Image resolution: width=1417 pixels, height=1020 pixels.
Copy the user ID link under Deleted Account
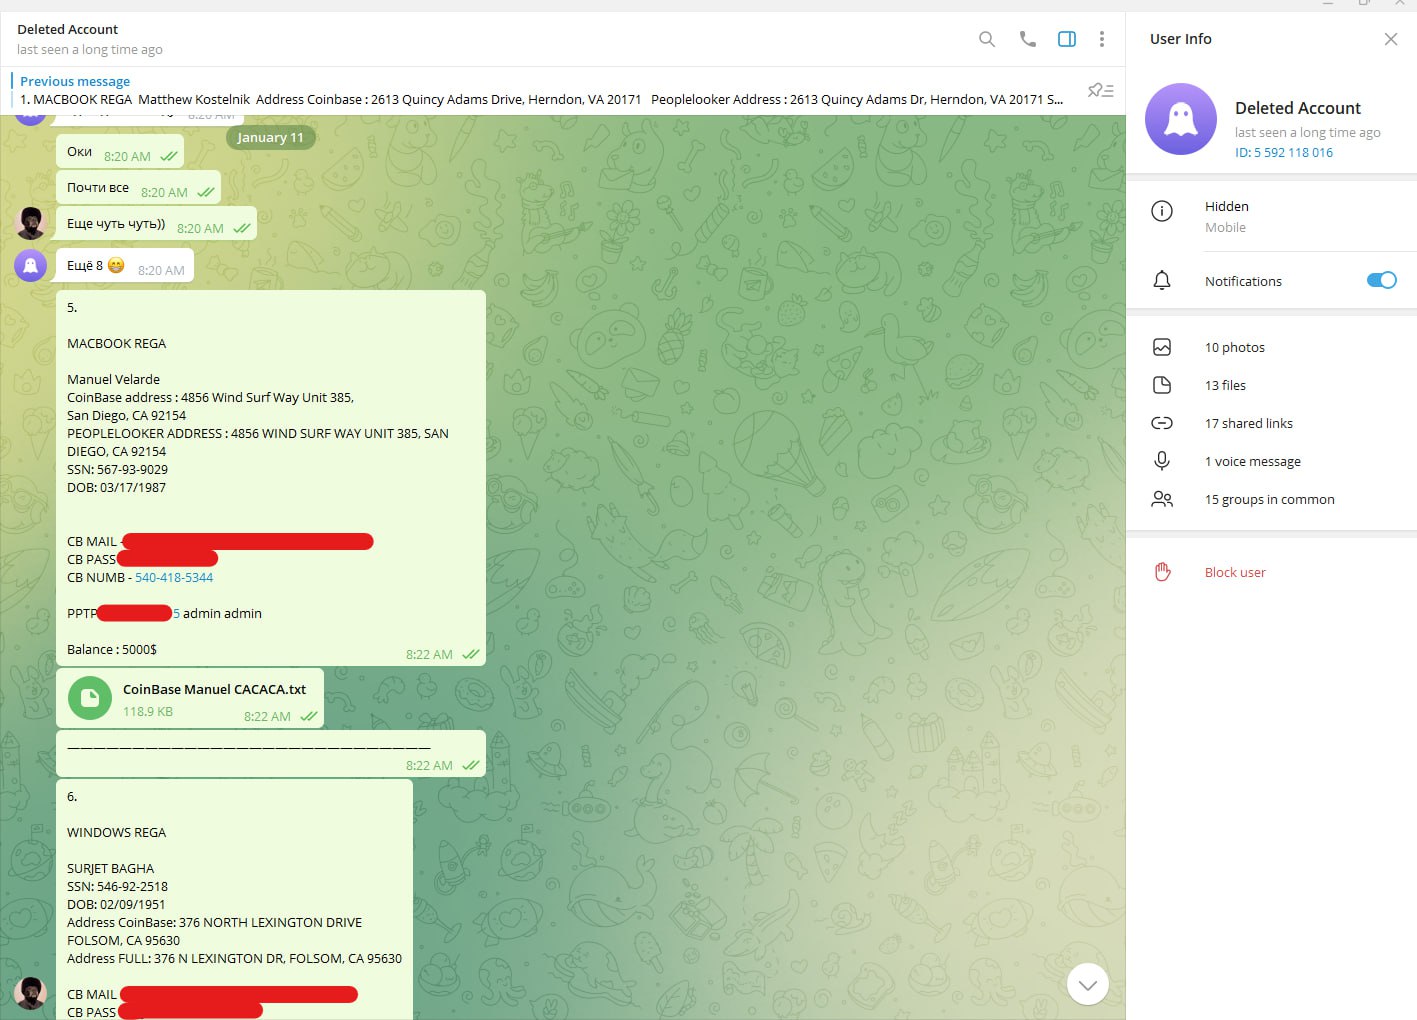[x=1284, y=153]
